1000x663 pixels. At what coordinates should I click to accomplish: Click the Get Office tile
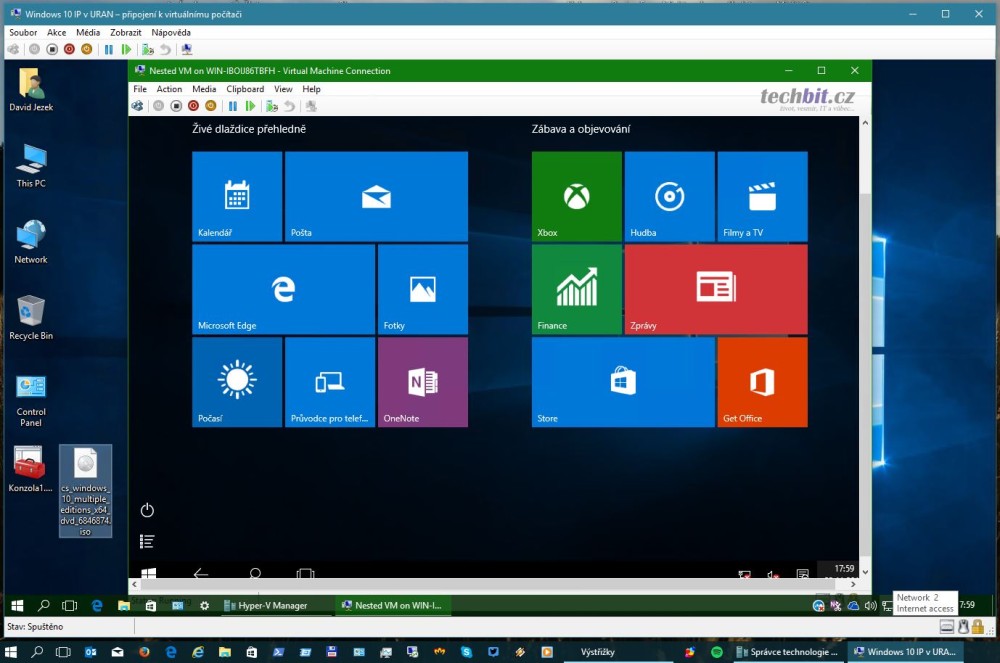point(761,382)
